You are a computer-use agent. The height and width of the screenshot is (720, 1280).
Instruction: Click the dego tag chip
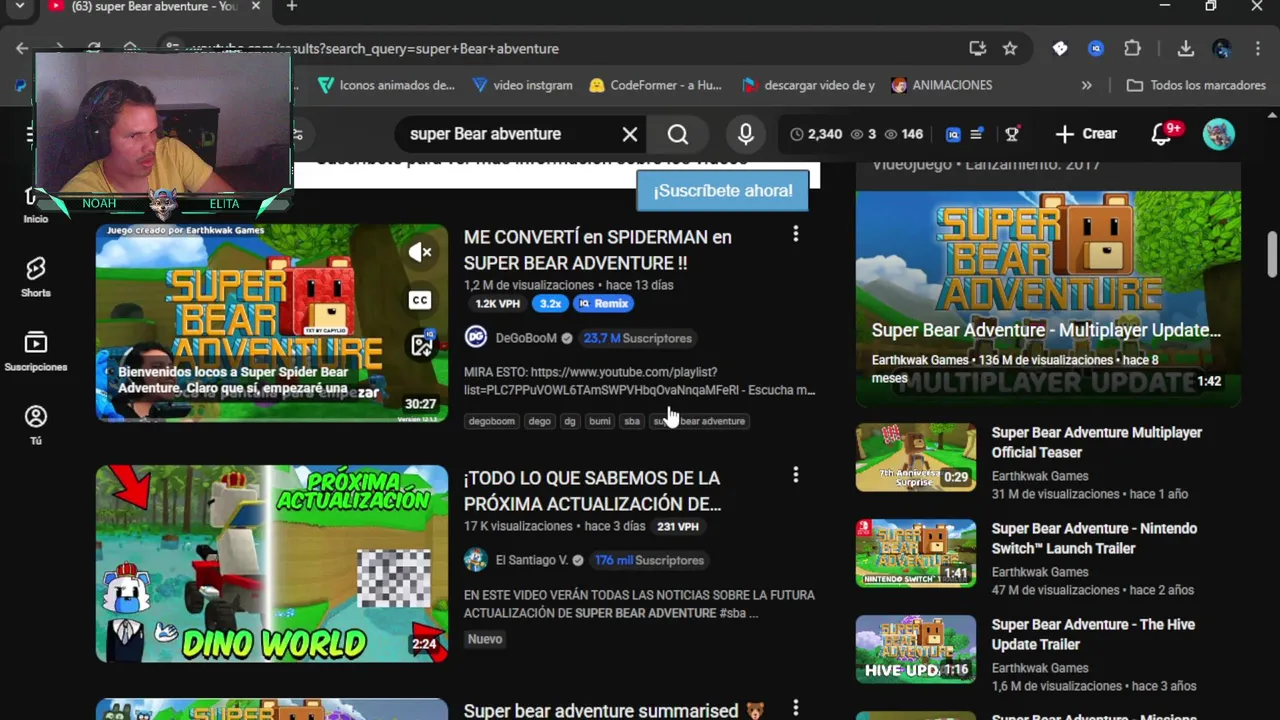540,421
